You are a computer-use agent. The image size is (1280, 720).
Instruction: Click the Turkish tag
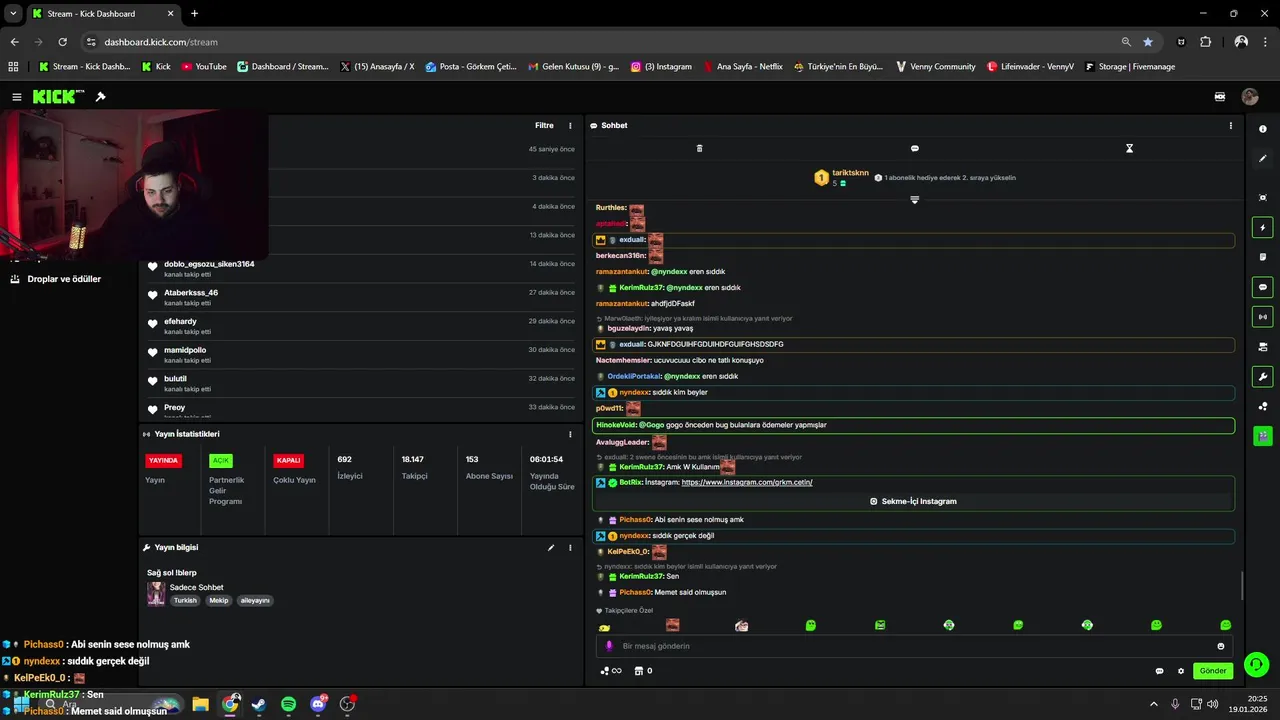[185, 601]
